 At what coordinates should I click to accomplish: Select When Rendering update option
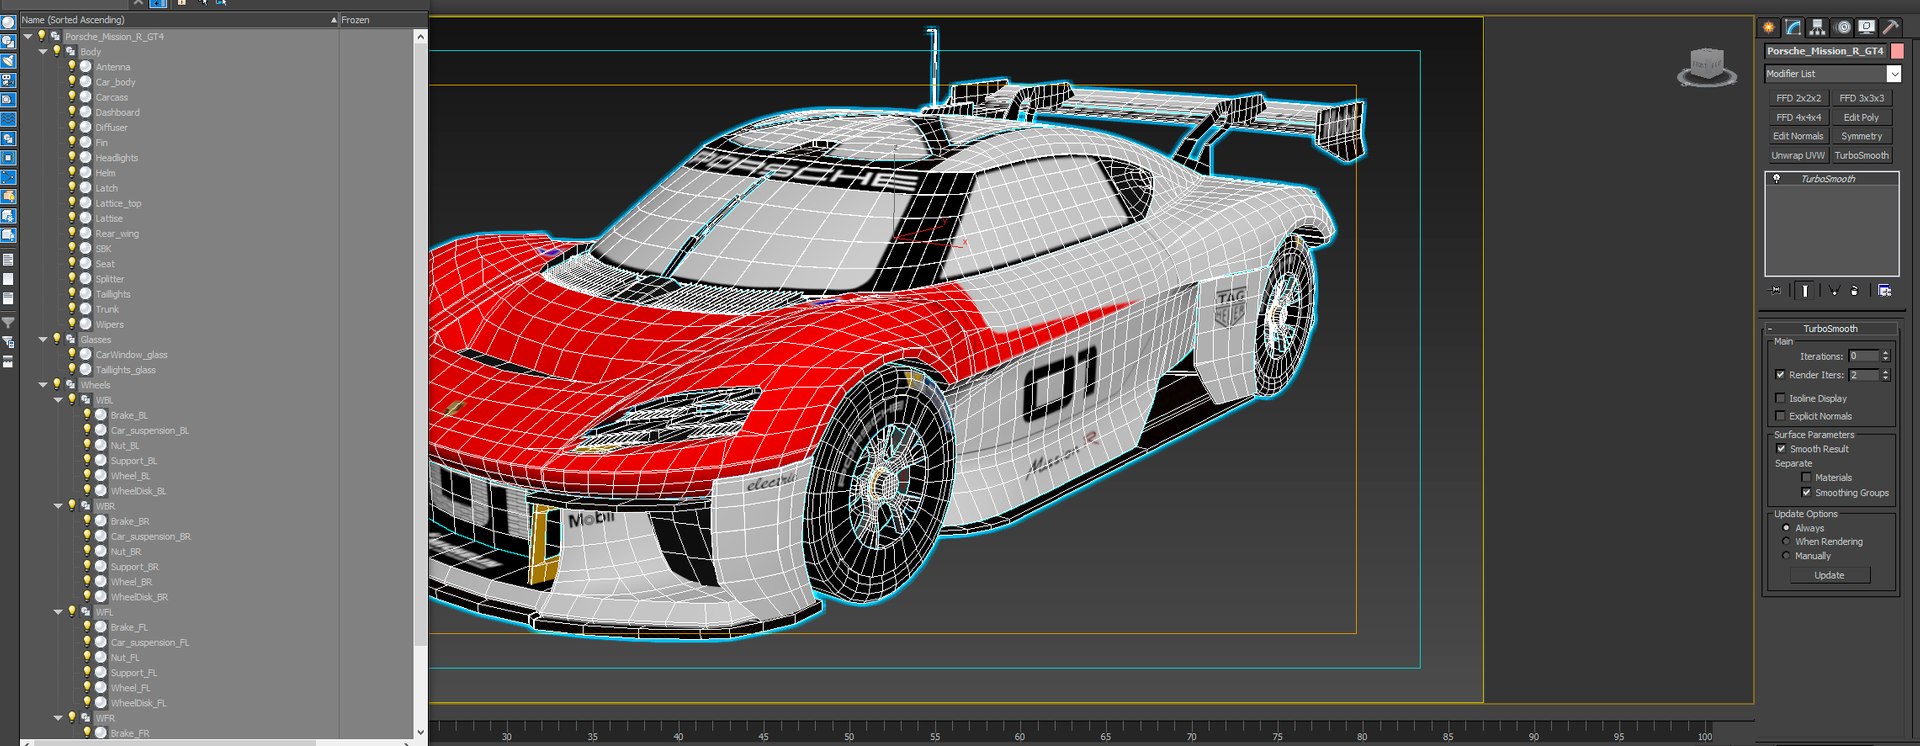[x=1786, y=542]
